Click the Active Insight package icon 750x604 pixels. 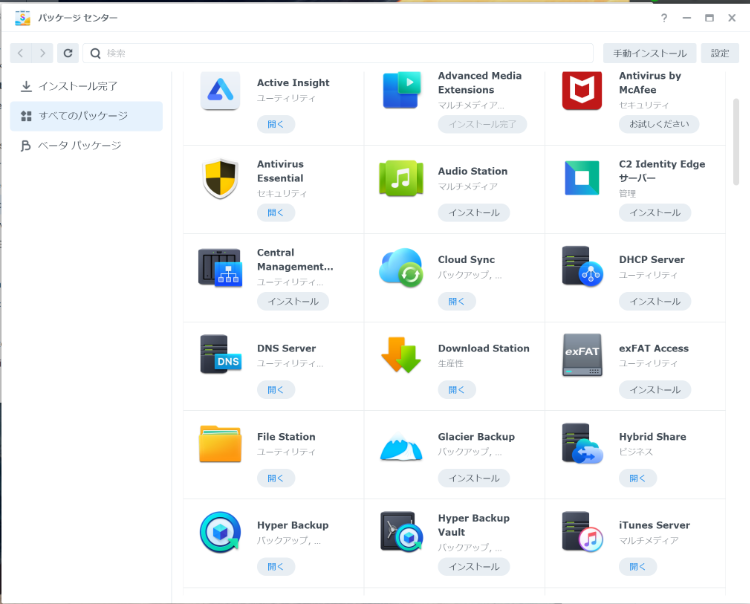220,90
